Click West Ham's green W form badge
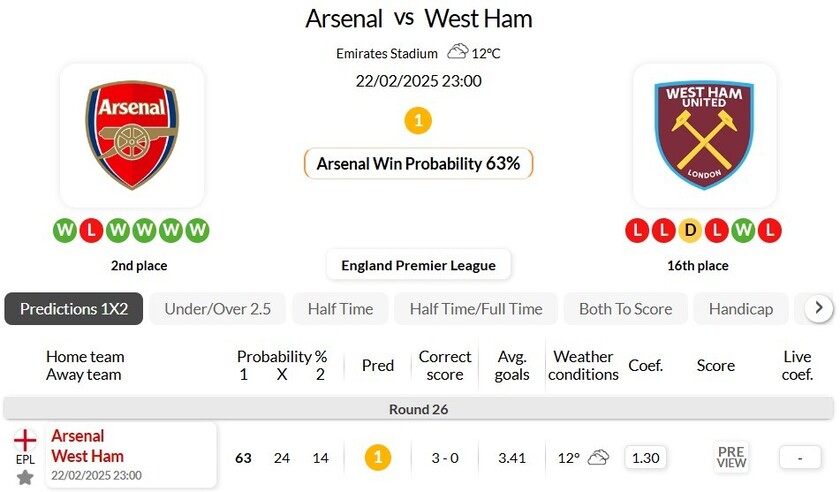Viewport: 840px width, 492px height. click(742, 231)
